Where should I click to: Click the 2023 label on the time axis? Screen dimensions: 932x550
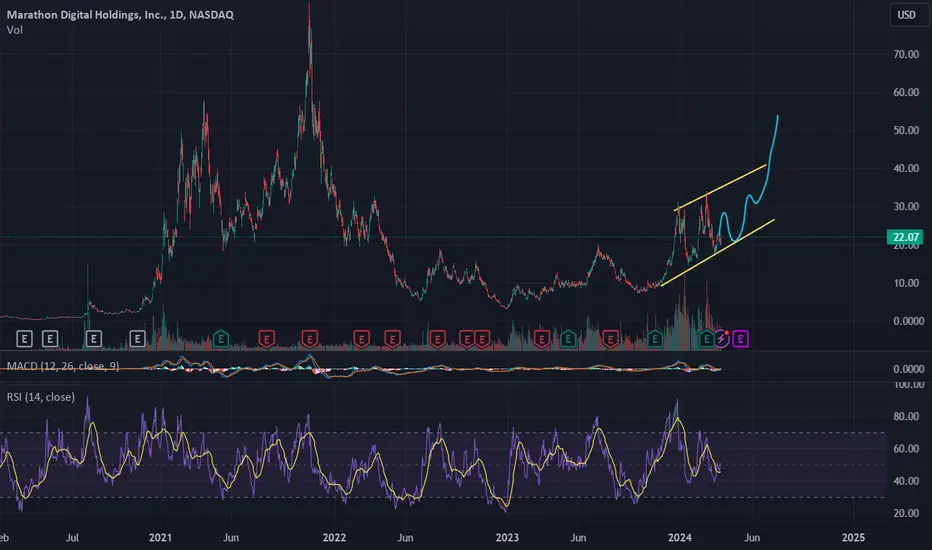point(507,538)
